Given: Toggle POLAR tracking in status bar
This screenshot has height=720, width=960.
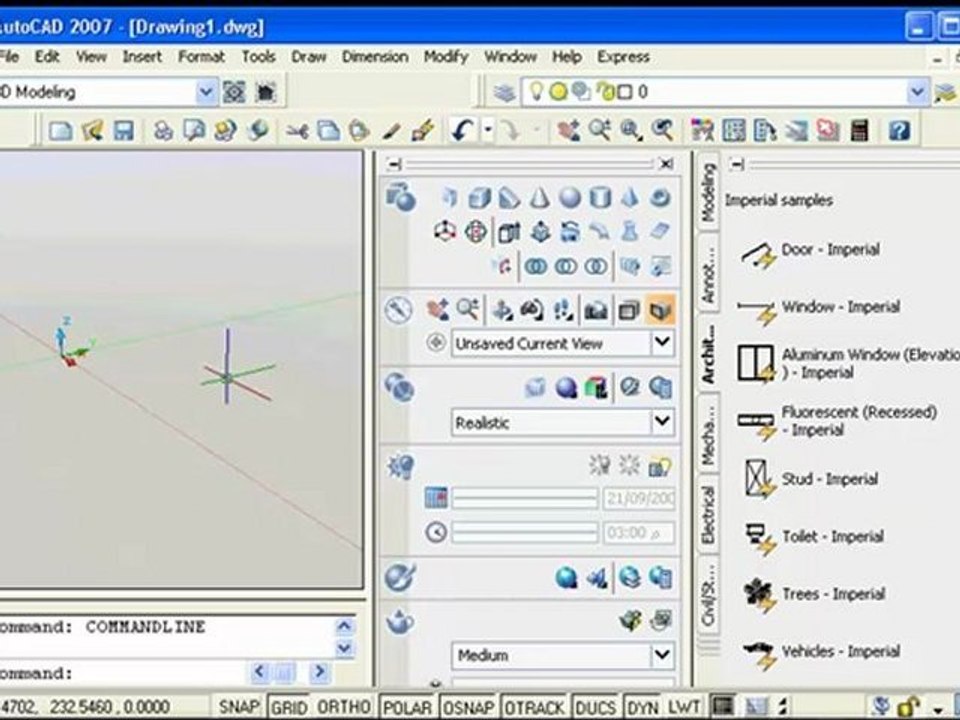Looking at the screenshot, I should coord(408,707).
